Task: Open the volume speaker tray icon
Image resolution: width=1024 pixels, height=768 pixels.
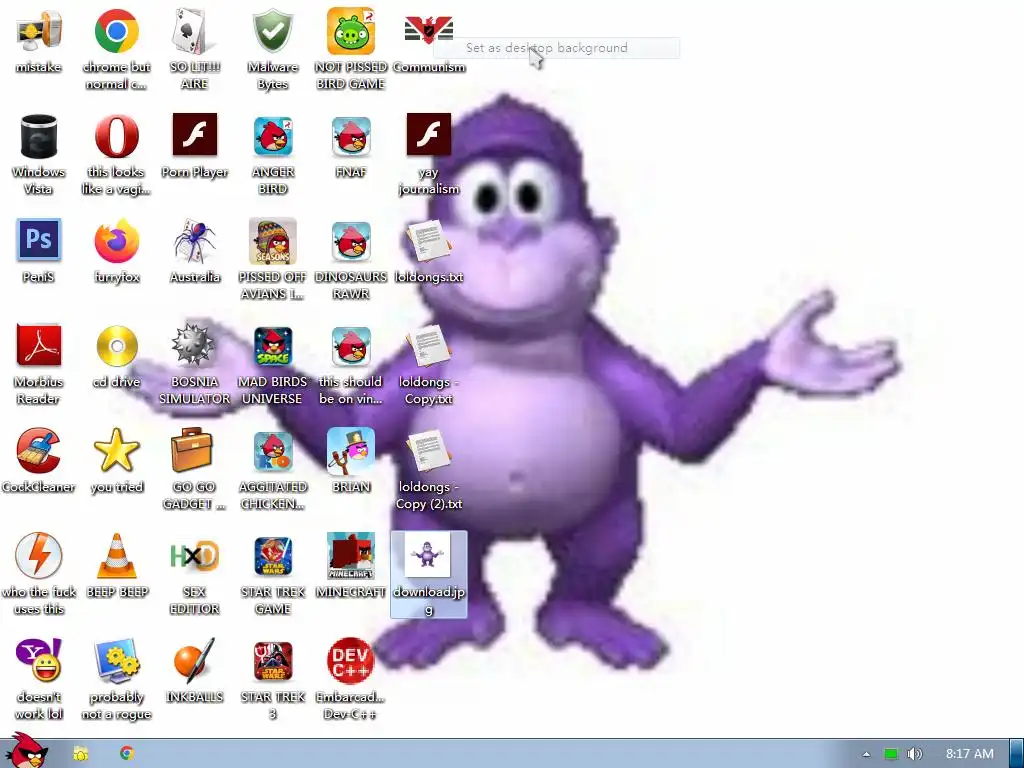Action: (914, 754)
